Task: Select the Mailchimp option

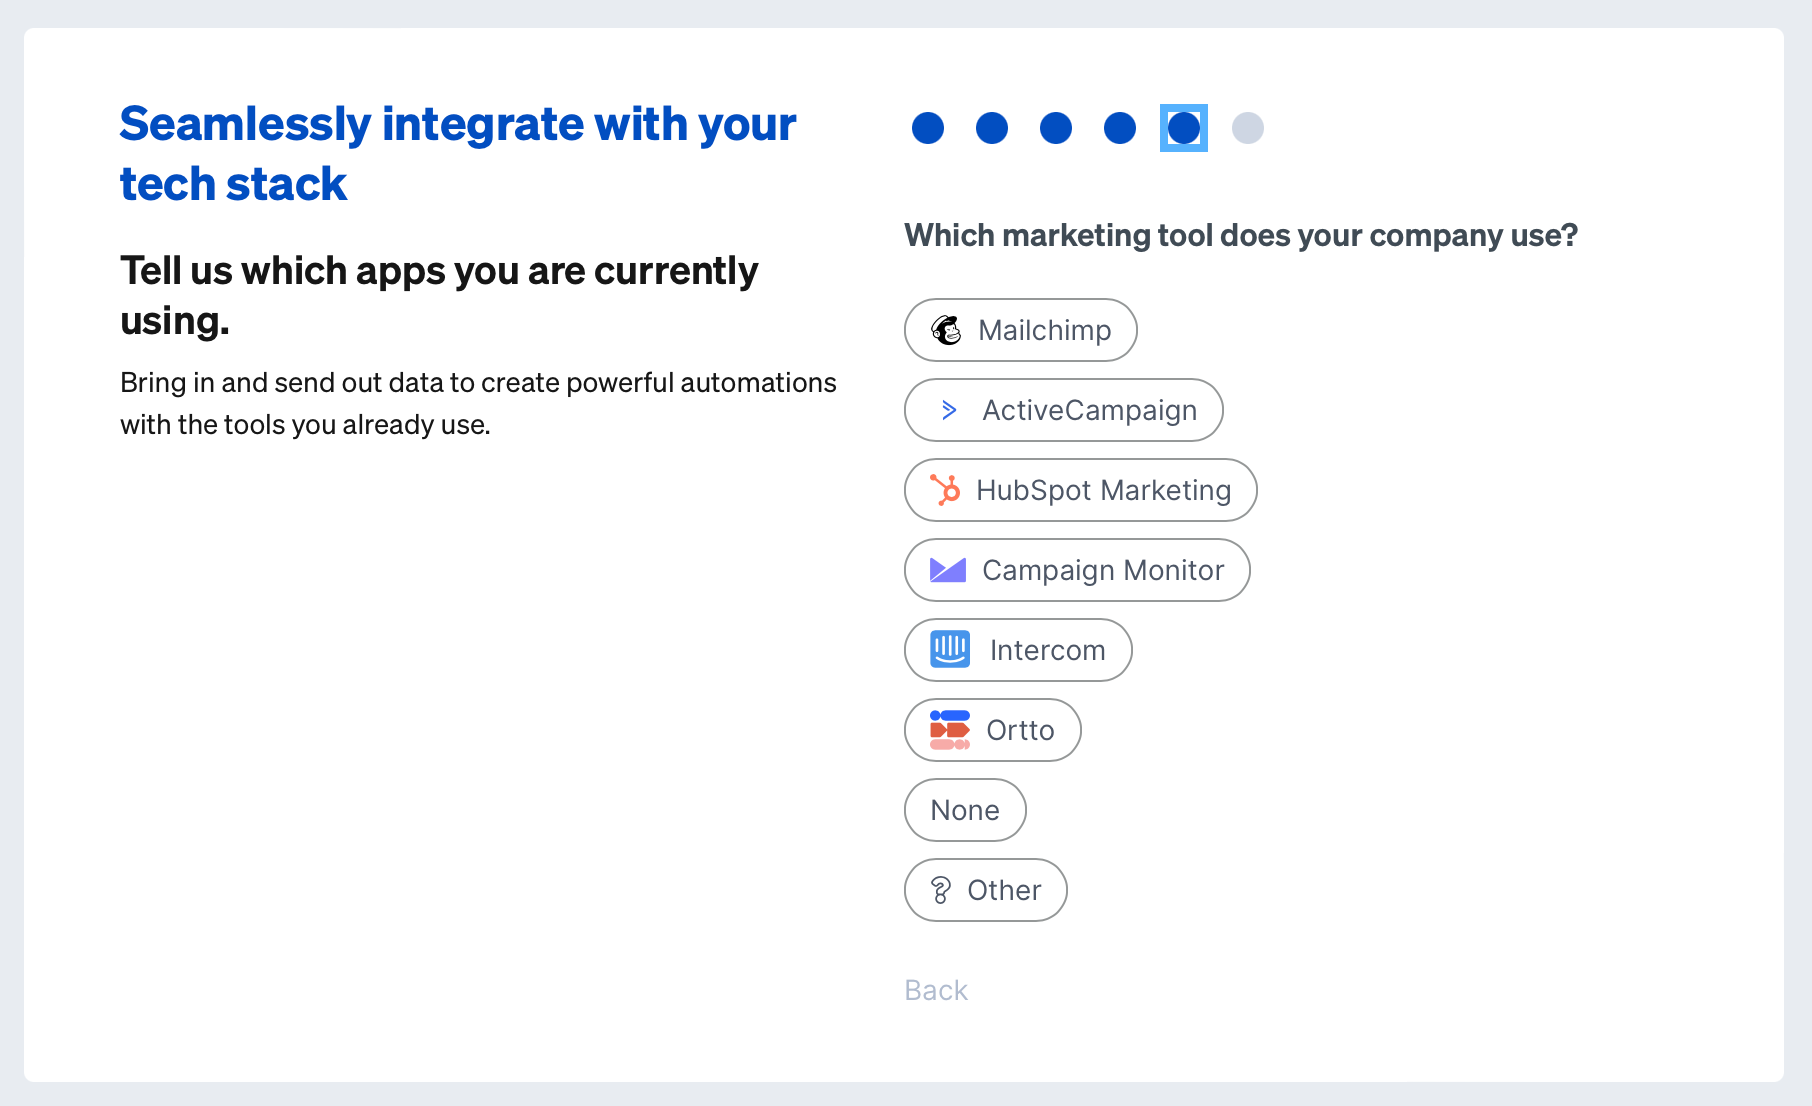Action: pos(1044,330)
